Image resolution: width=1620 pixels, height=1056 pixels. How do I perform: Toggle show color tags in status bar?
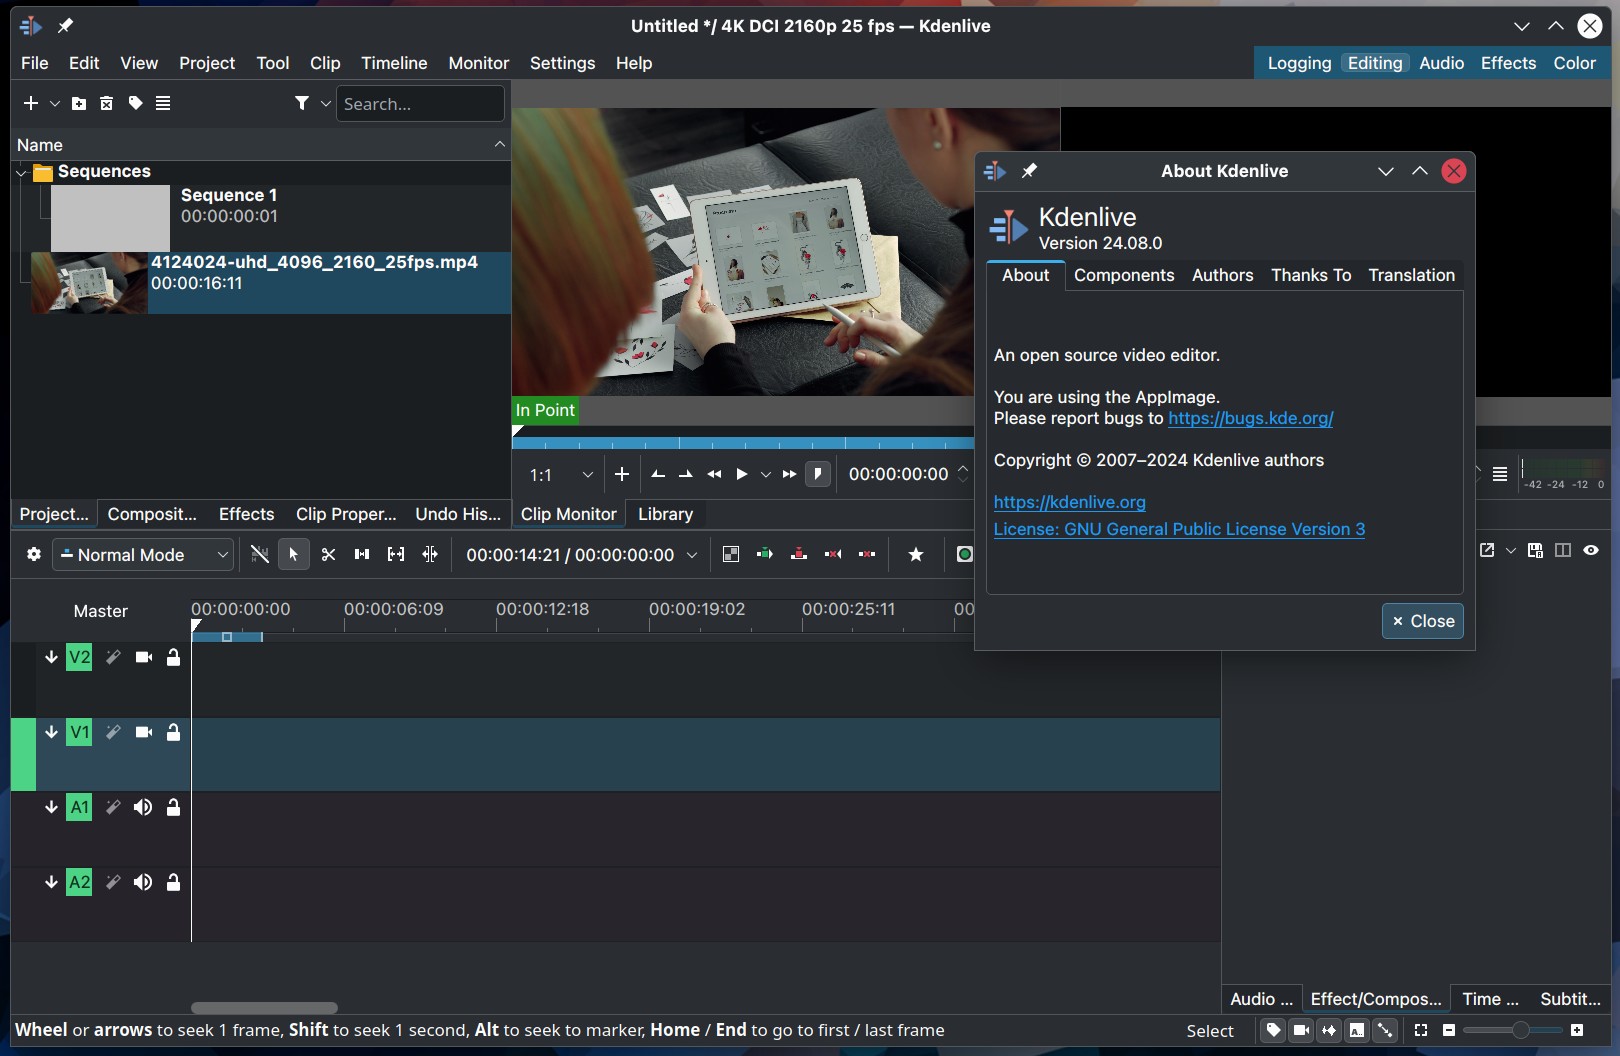pyautogui.click(x=1273, y=1030)
